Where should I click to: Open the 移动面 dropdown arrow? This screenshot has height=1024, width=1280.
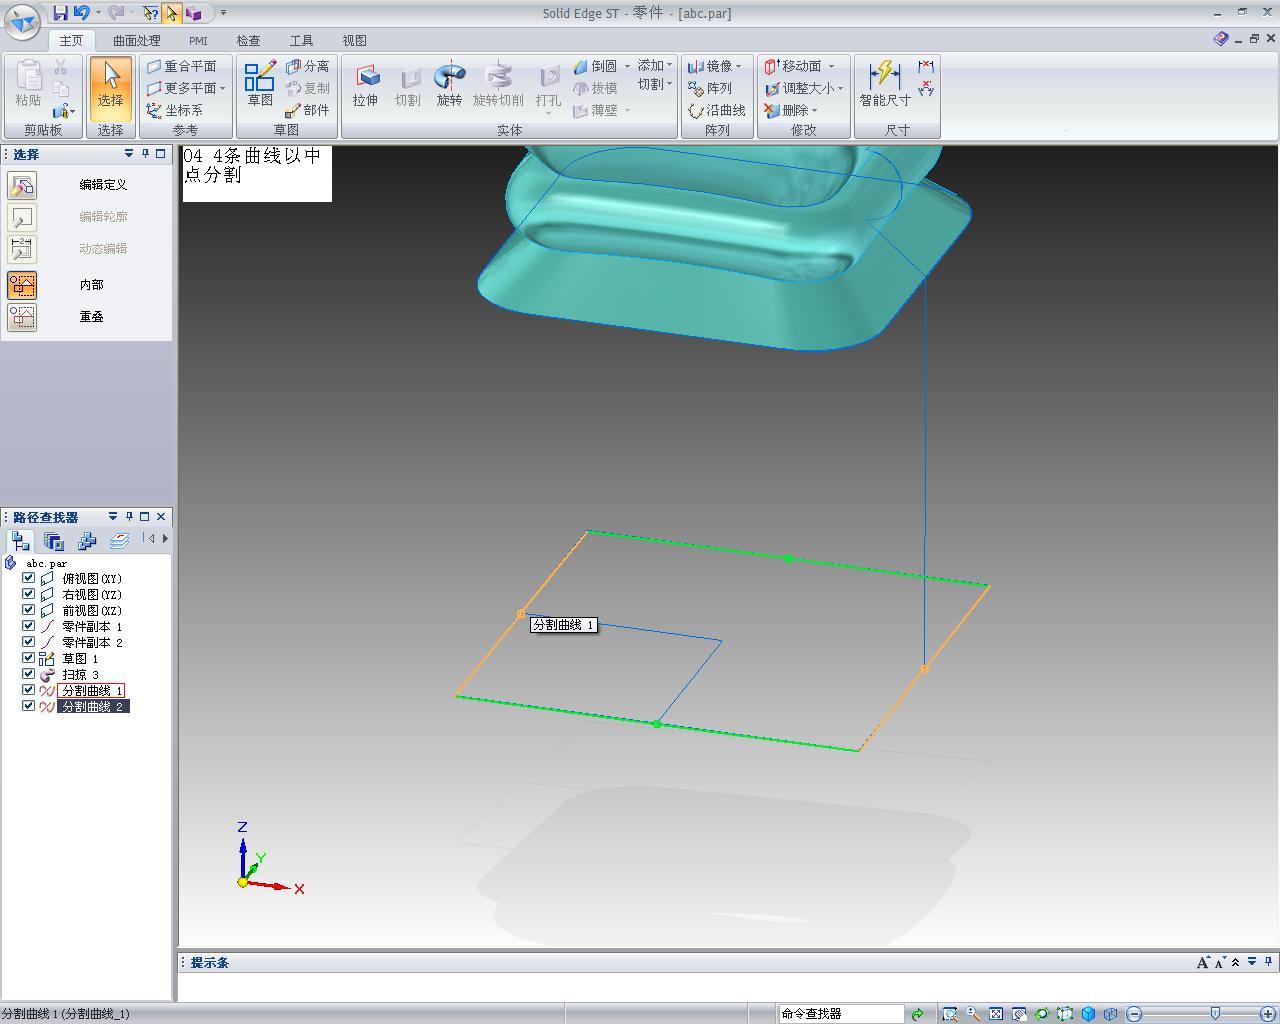point(830,66)
